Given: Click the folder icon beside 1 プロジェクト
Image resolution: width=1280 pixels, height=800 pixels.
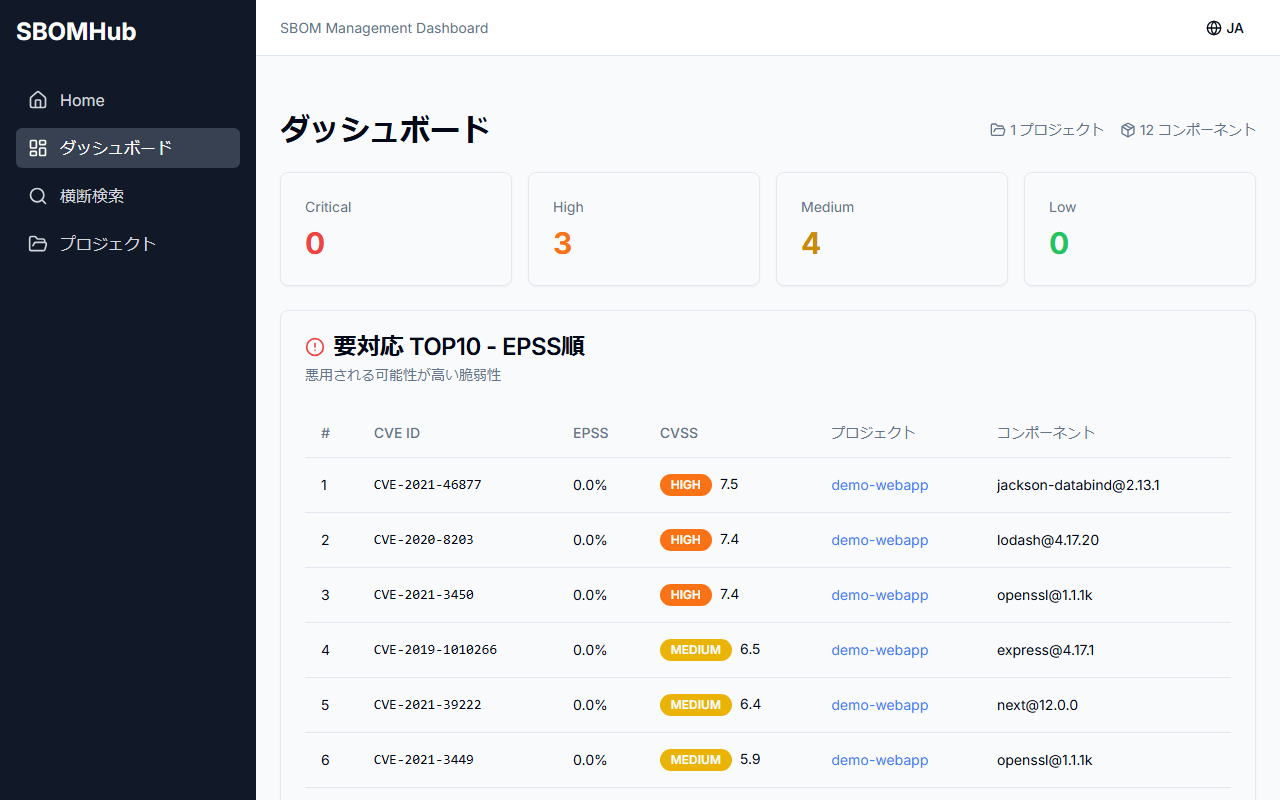Looking at the screenshot, I should click(997, 130).
